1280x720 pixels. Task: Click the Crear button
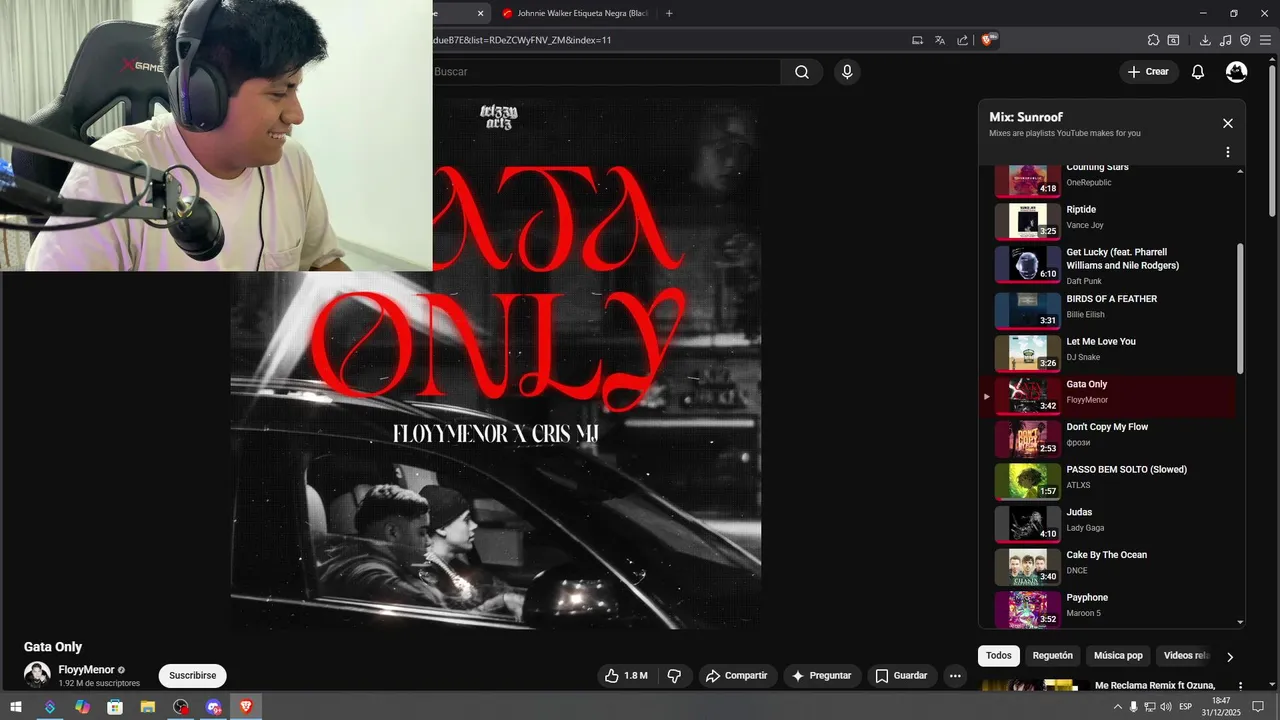[x=1148, y=72]
